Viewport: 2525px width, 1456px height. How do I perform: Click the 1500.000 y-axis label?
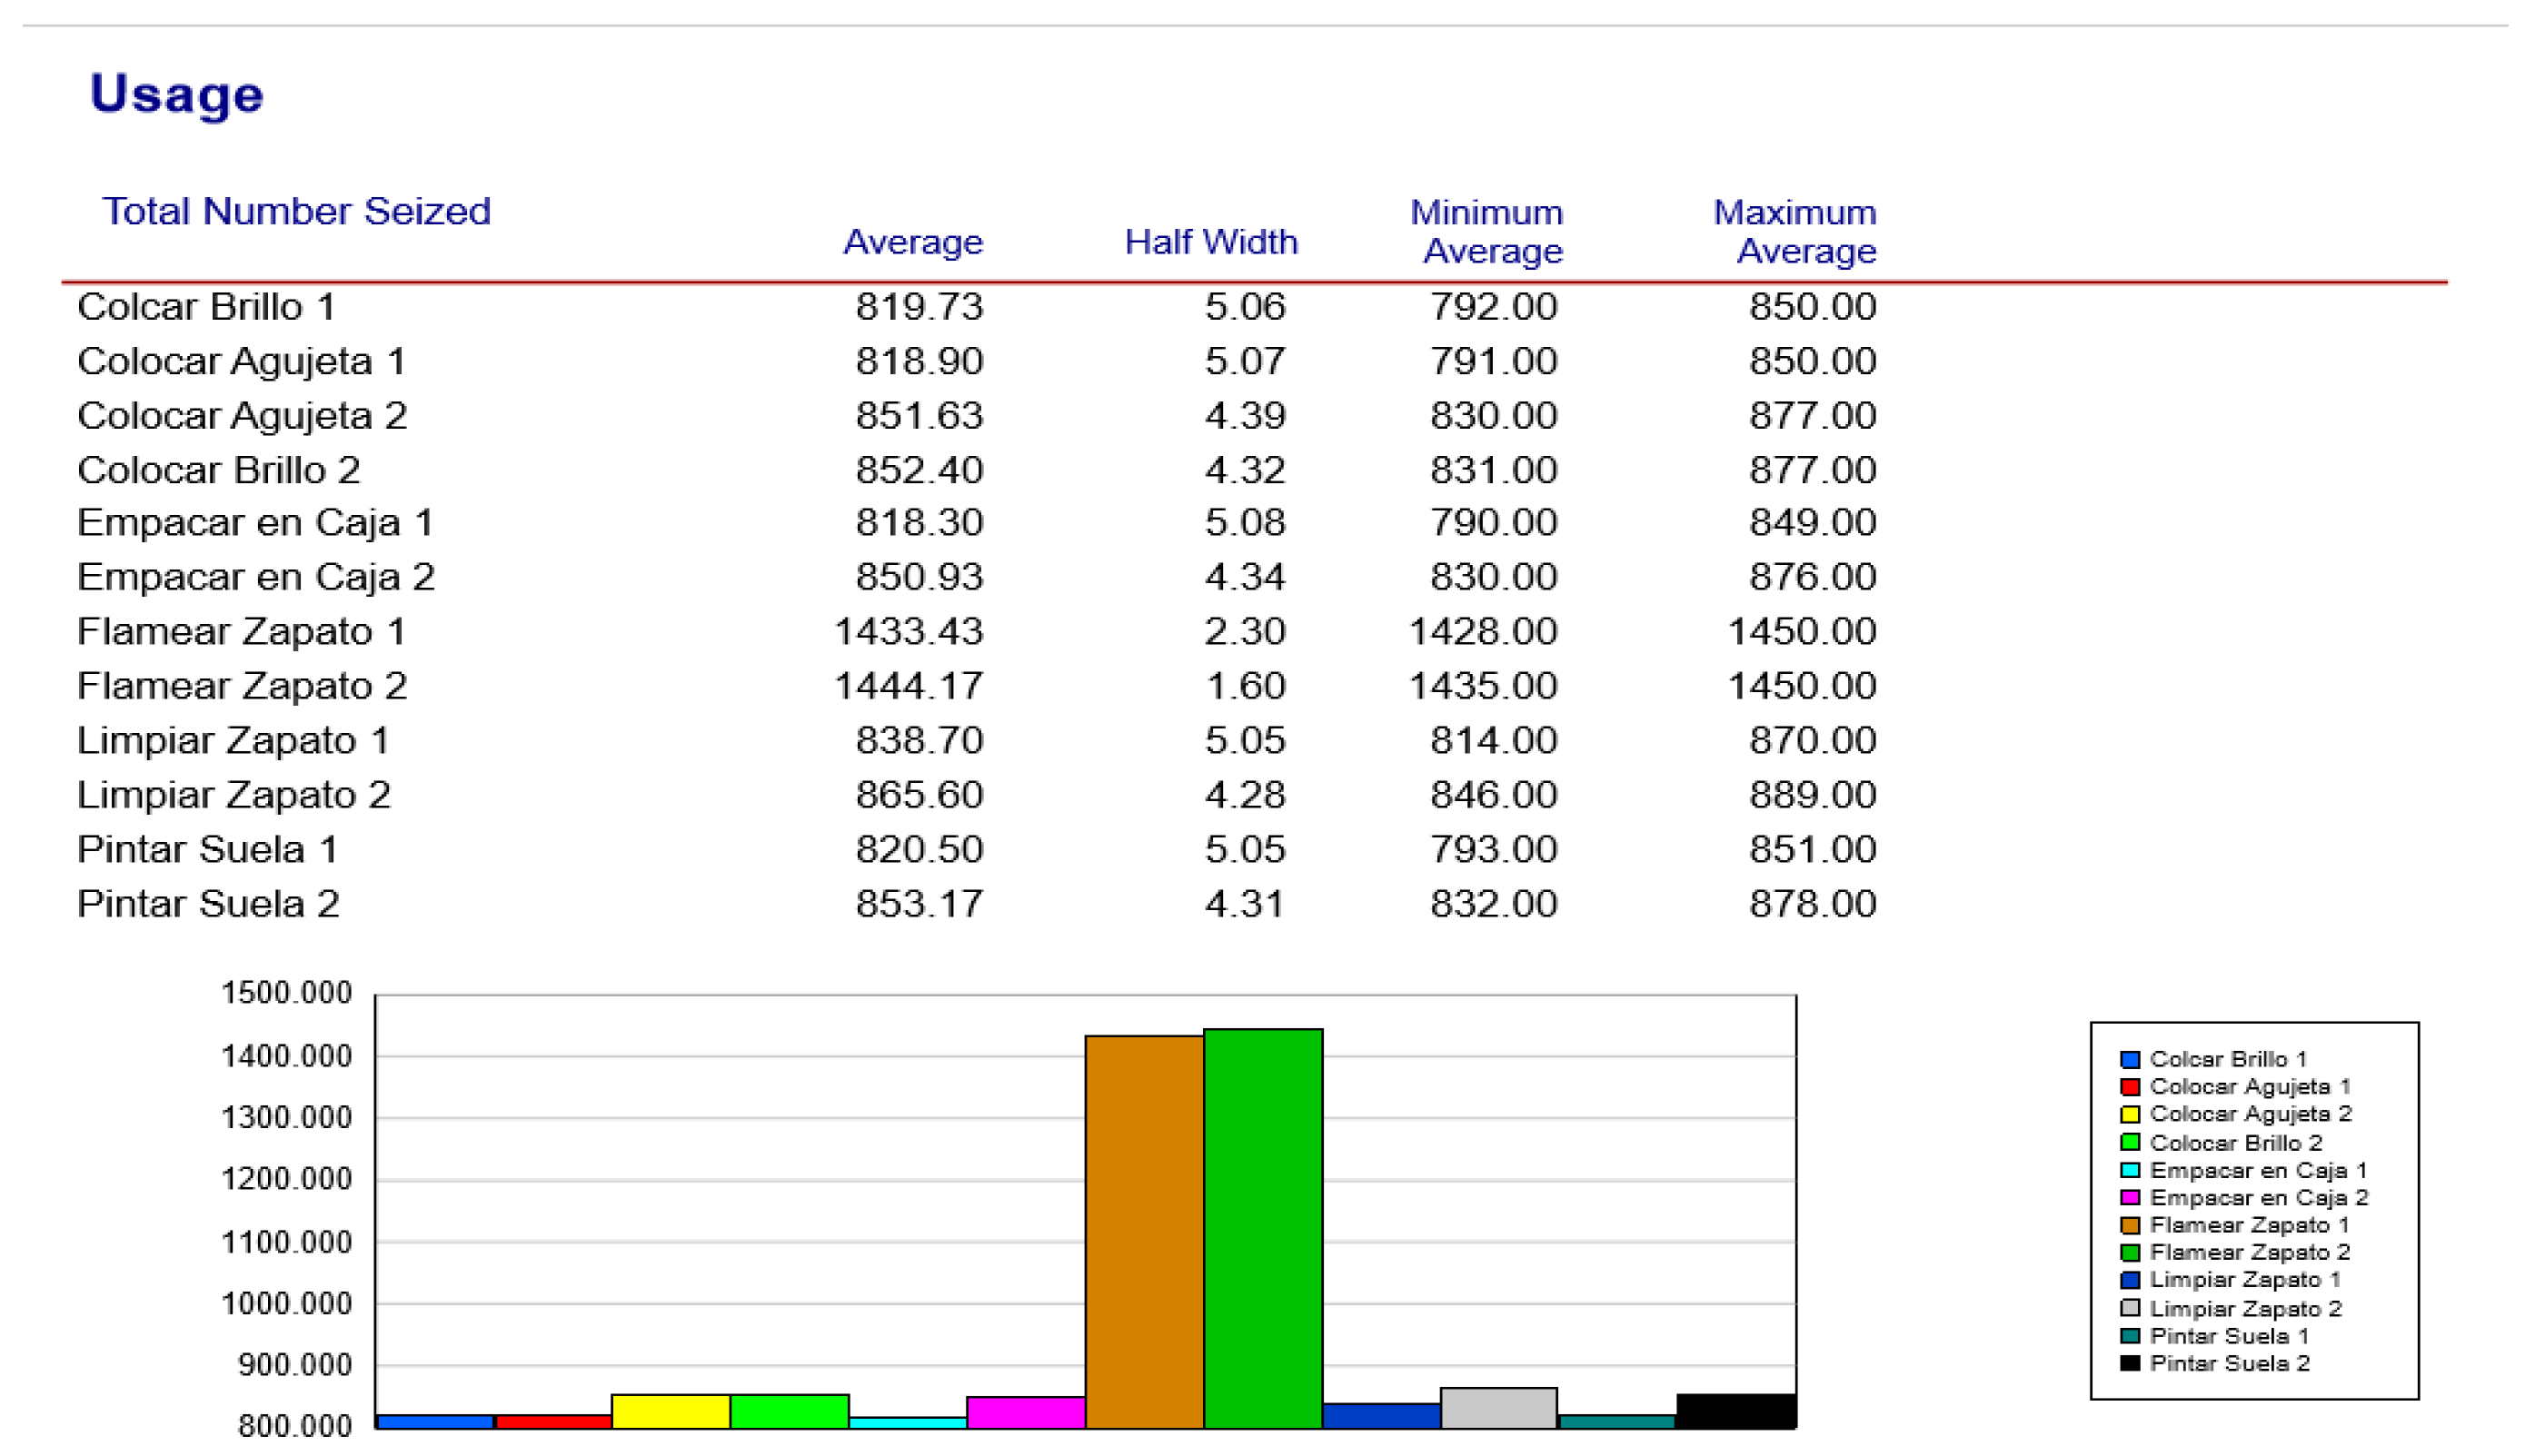click(x=286, y=993)
